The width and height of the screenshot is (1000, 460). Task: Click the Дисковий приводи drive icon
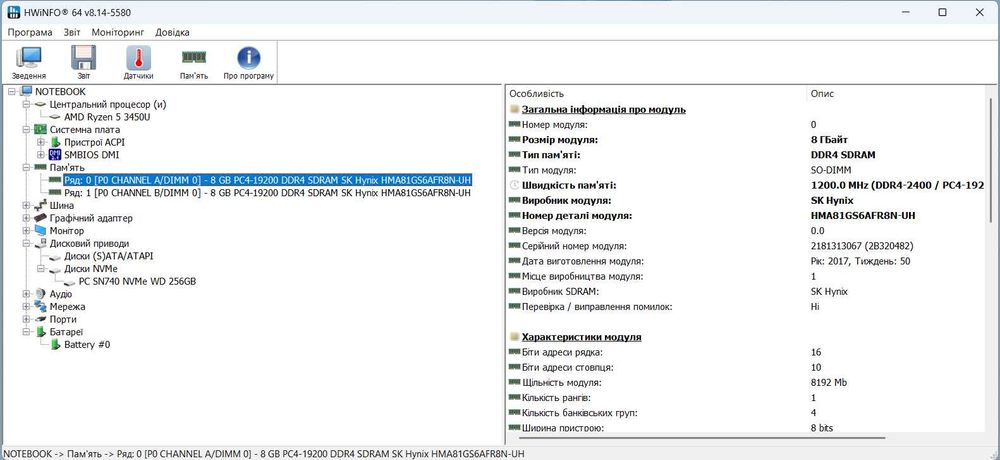41,243
